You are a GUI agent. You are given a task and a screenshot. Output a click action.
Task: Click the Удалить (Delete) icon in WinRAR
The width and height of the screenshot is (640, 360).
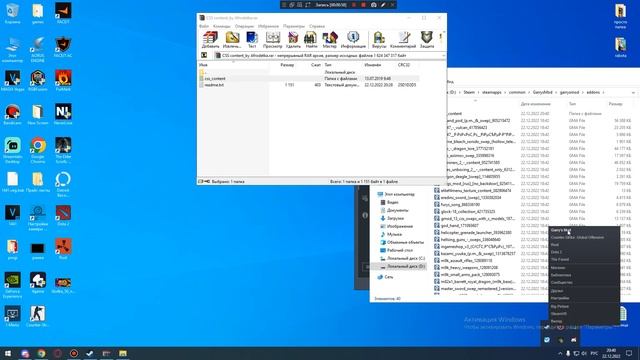click(293, 40)
